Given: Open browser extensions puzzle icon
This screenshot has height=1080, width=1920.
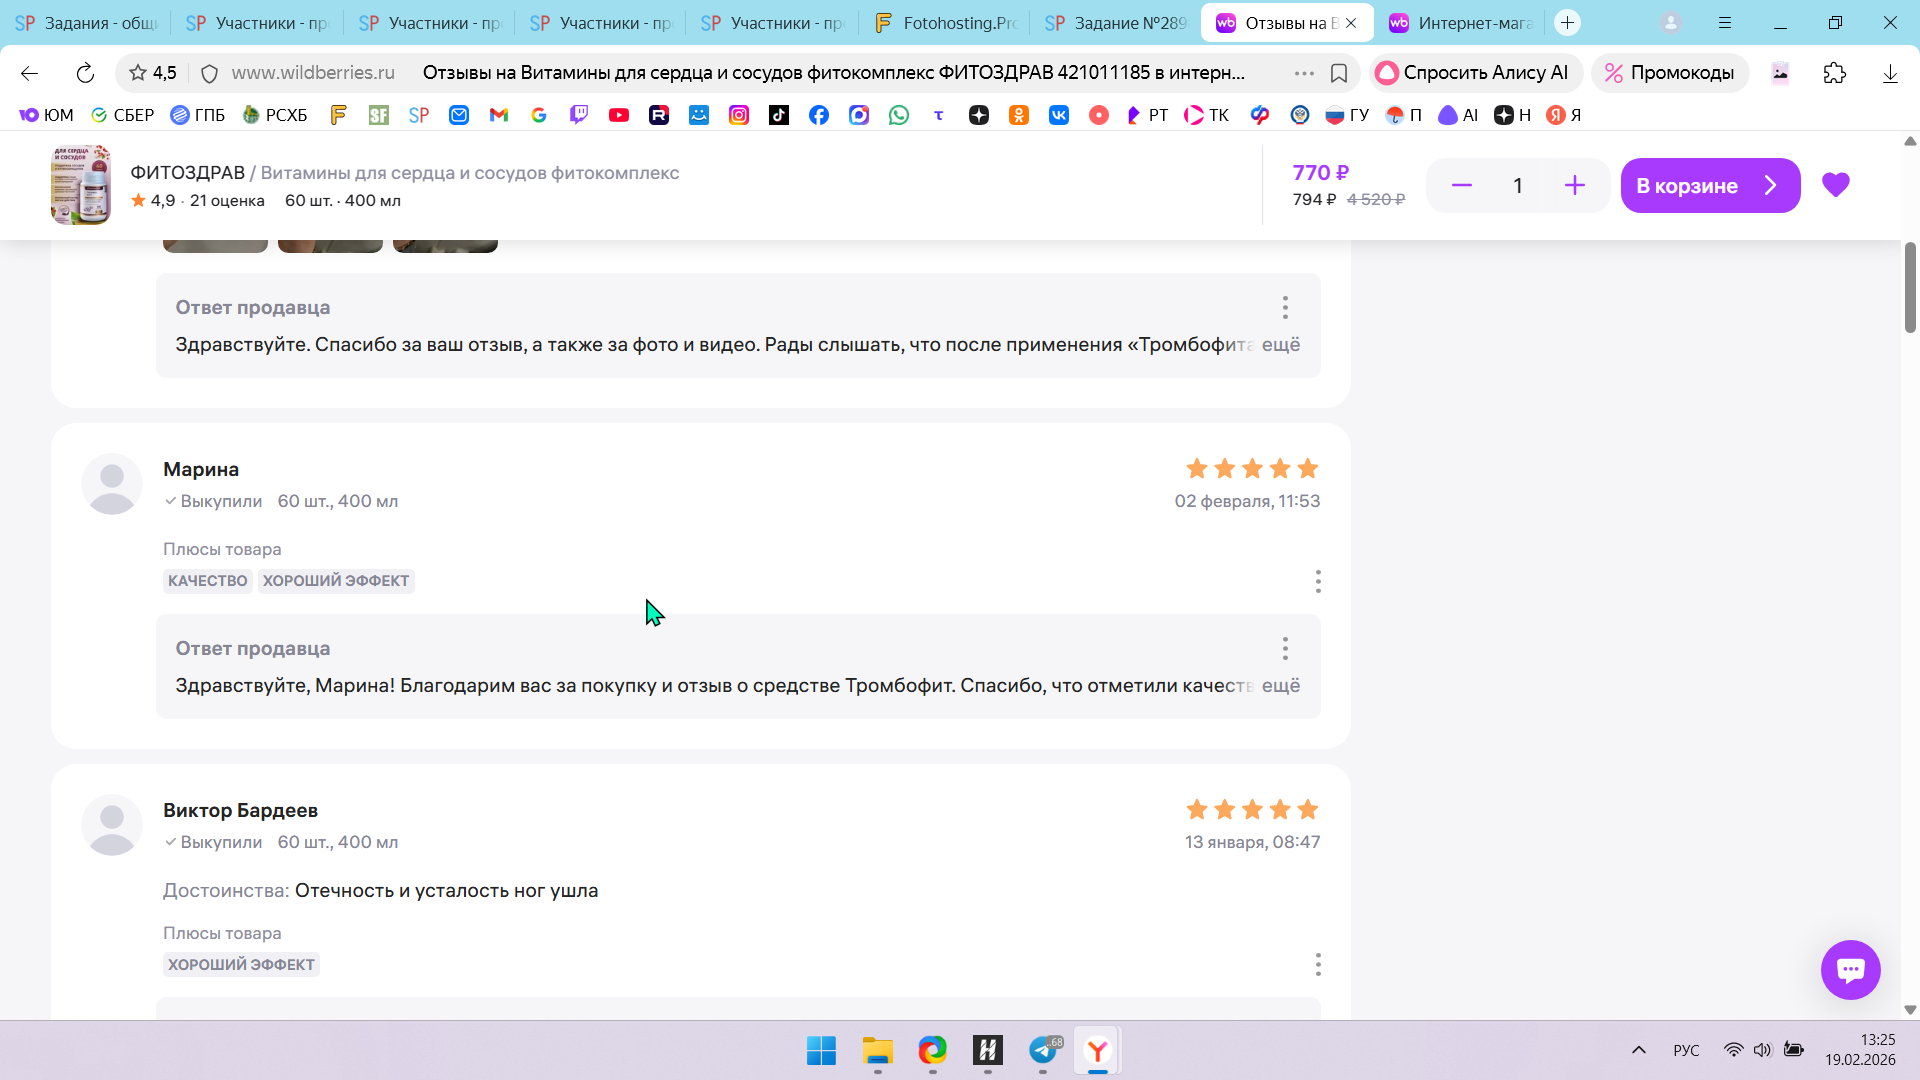Looking at the screenshot, I should coord(1834,73).
